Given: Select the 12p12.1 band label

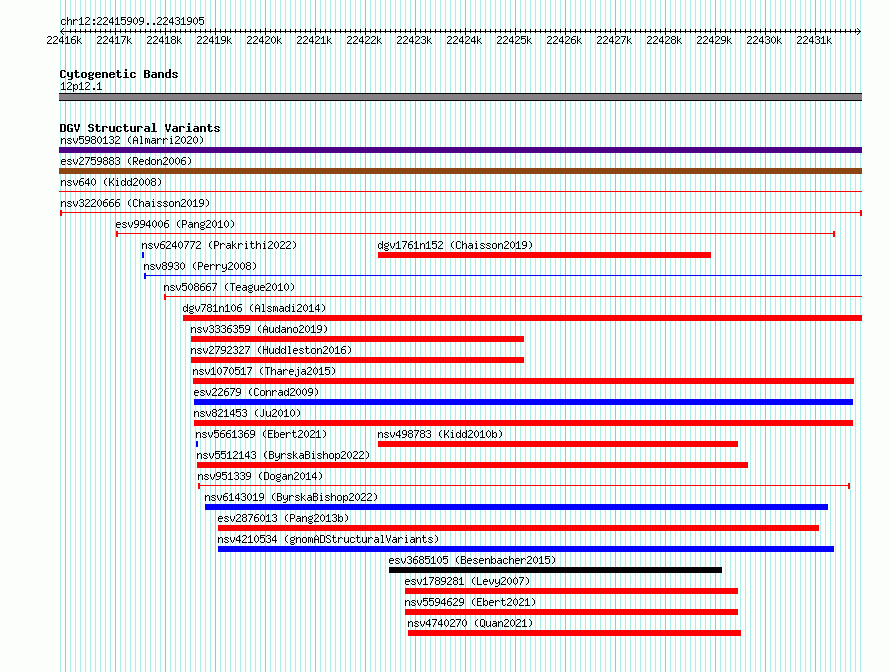Looking at the screenshot, I should [x=81, y=86].
